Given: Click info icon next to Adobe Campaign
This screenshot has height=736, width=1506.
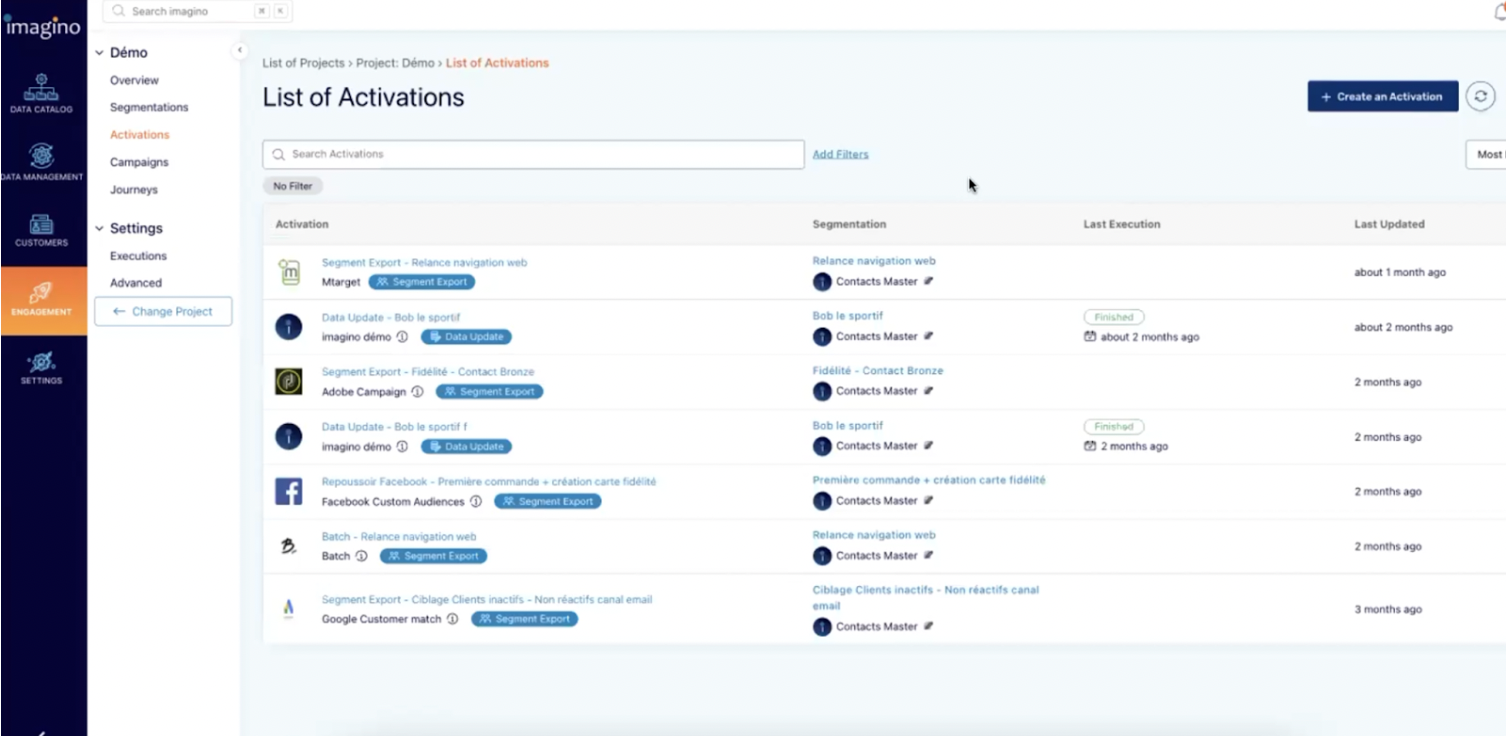Looking at the screenshot, I should pos(417,392).
